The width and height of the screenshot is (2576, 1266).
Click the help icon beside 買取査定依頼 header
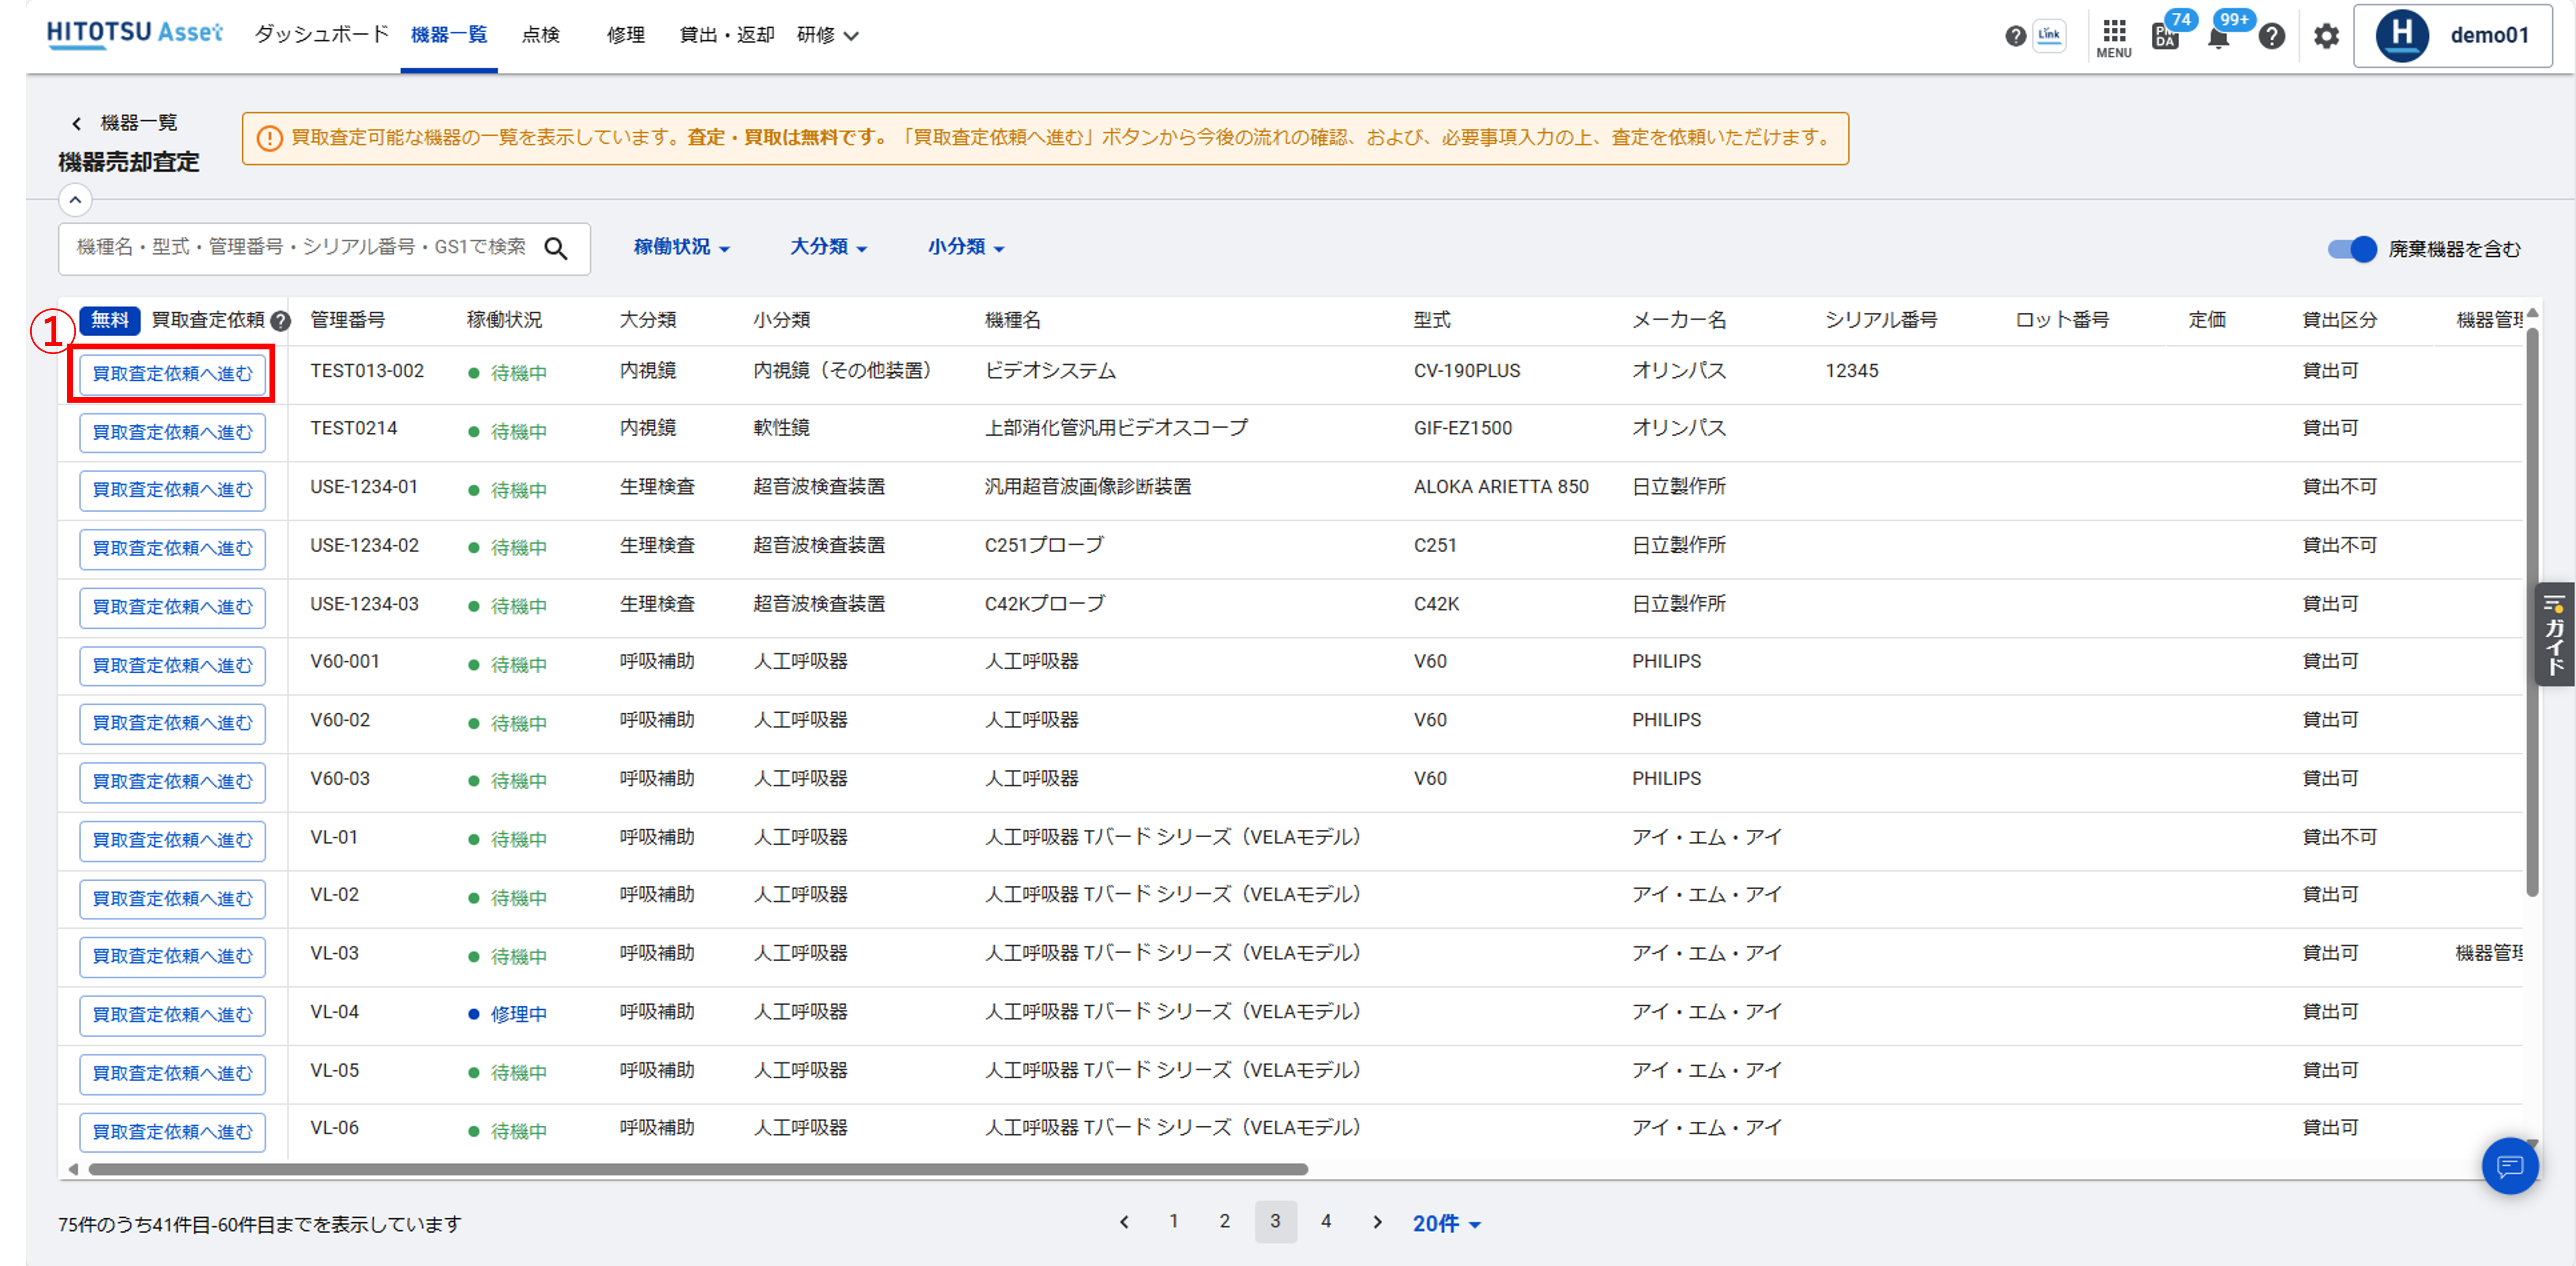tap(281, 321)
